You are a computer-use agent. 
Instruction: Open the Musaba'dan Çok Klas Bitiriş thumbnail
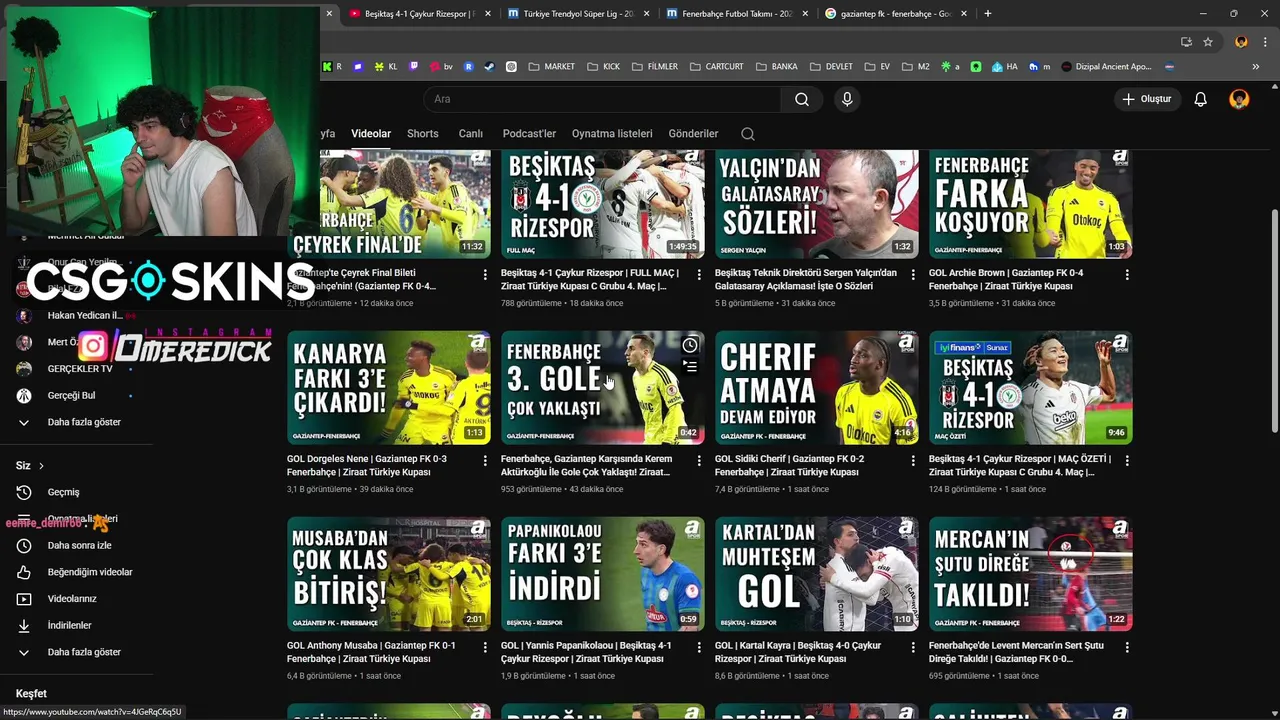(389, 573)
